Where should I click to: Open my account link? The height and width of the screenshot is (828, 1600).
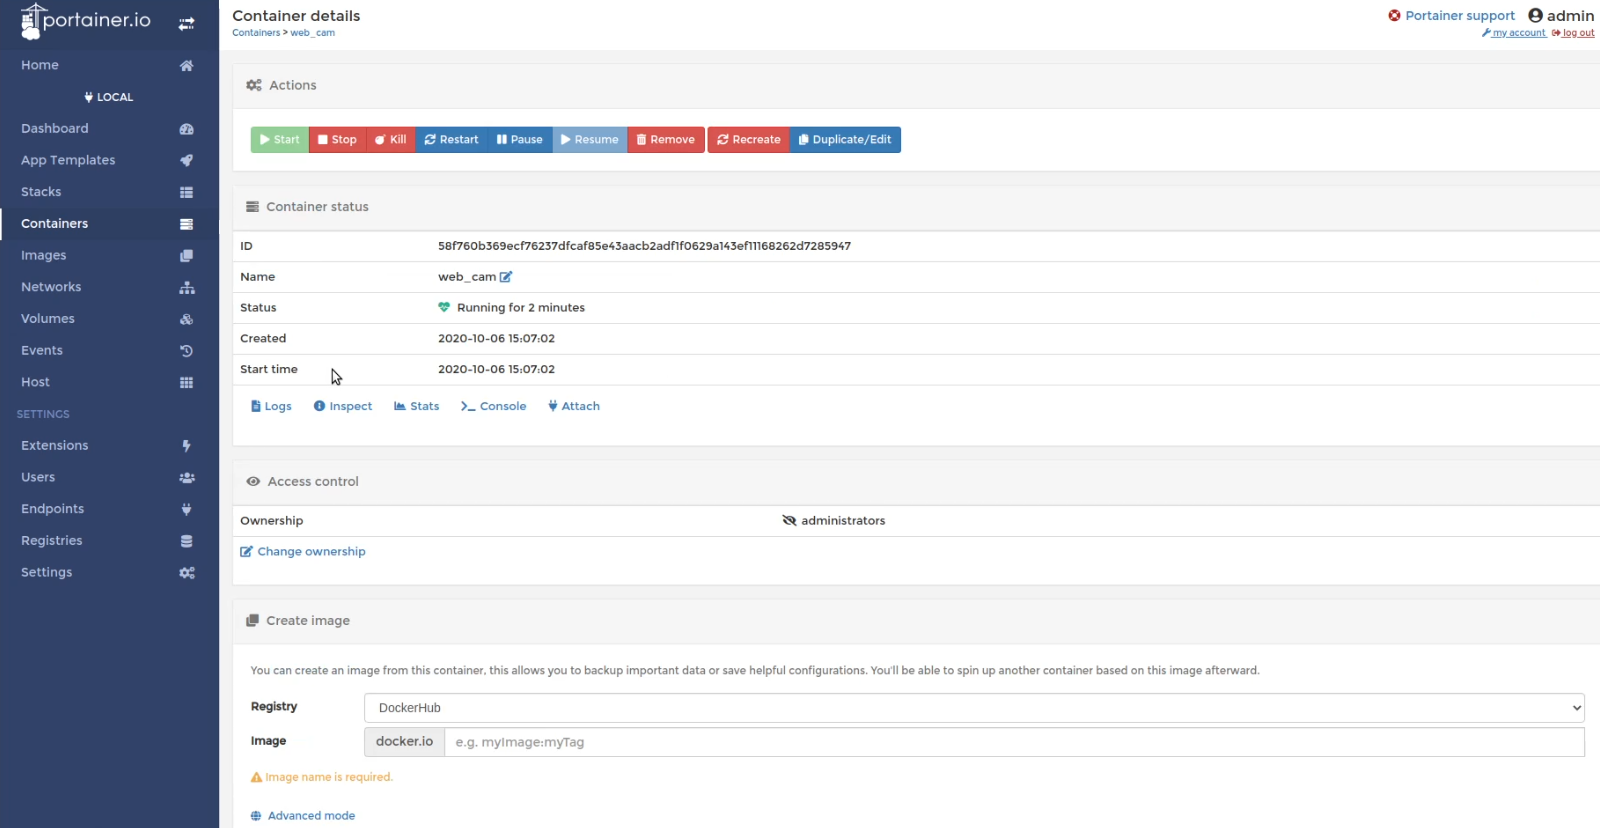click(1514, 33)
